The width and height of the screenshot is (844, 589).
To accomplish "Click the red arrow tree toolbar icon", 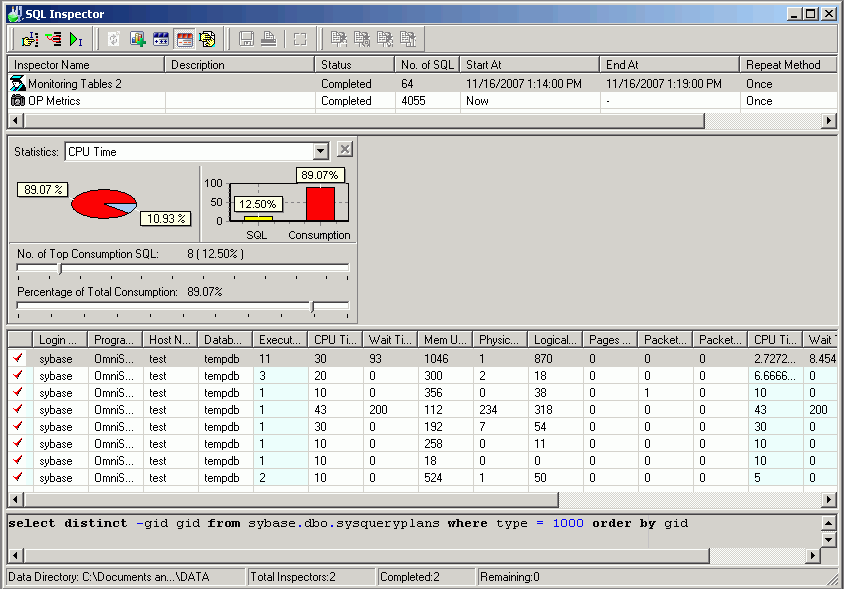I will pos(53,39).
